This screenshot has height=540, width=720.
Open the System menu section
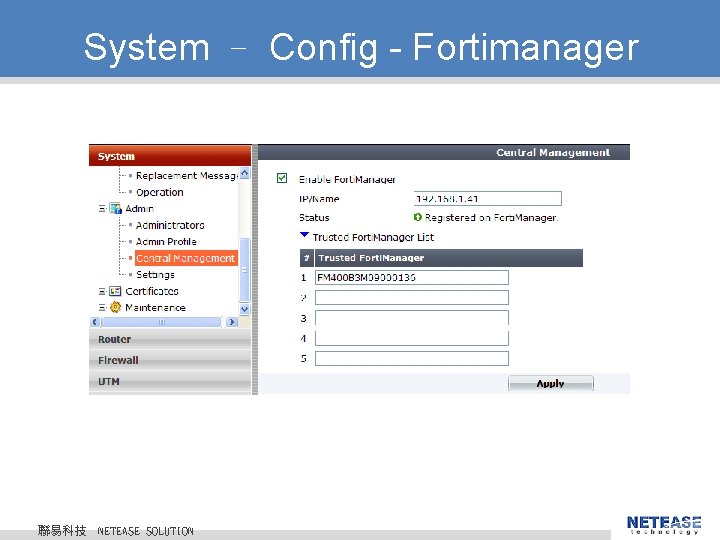point(170,156)
